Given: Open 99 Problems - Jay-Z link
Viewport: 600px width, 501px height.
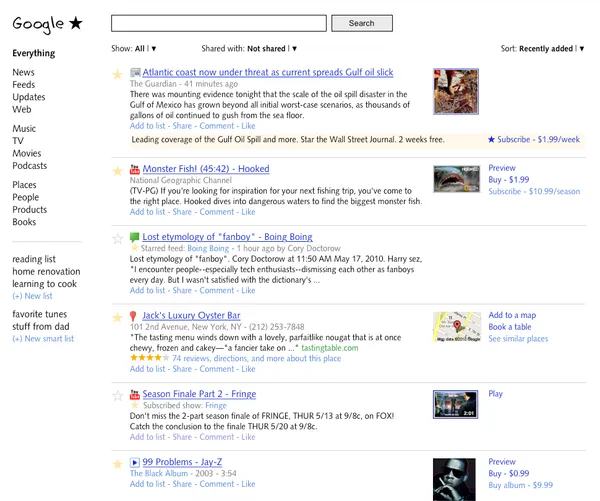Looking at the screenshot, I should [182, 462].
